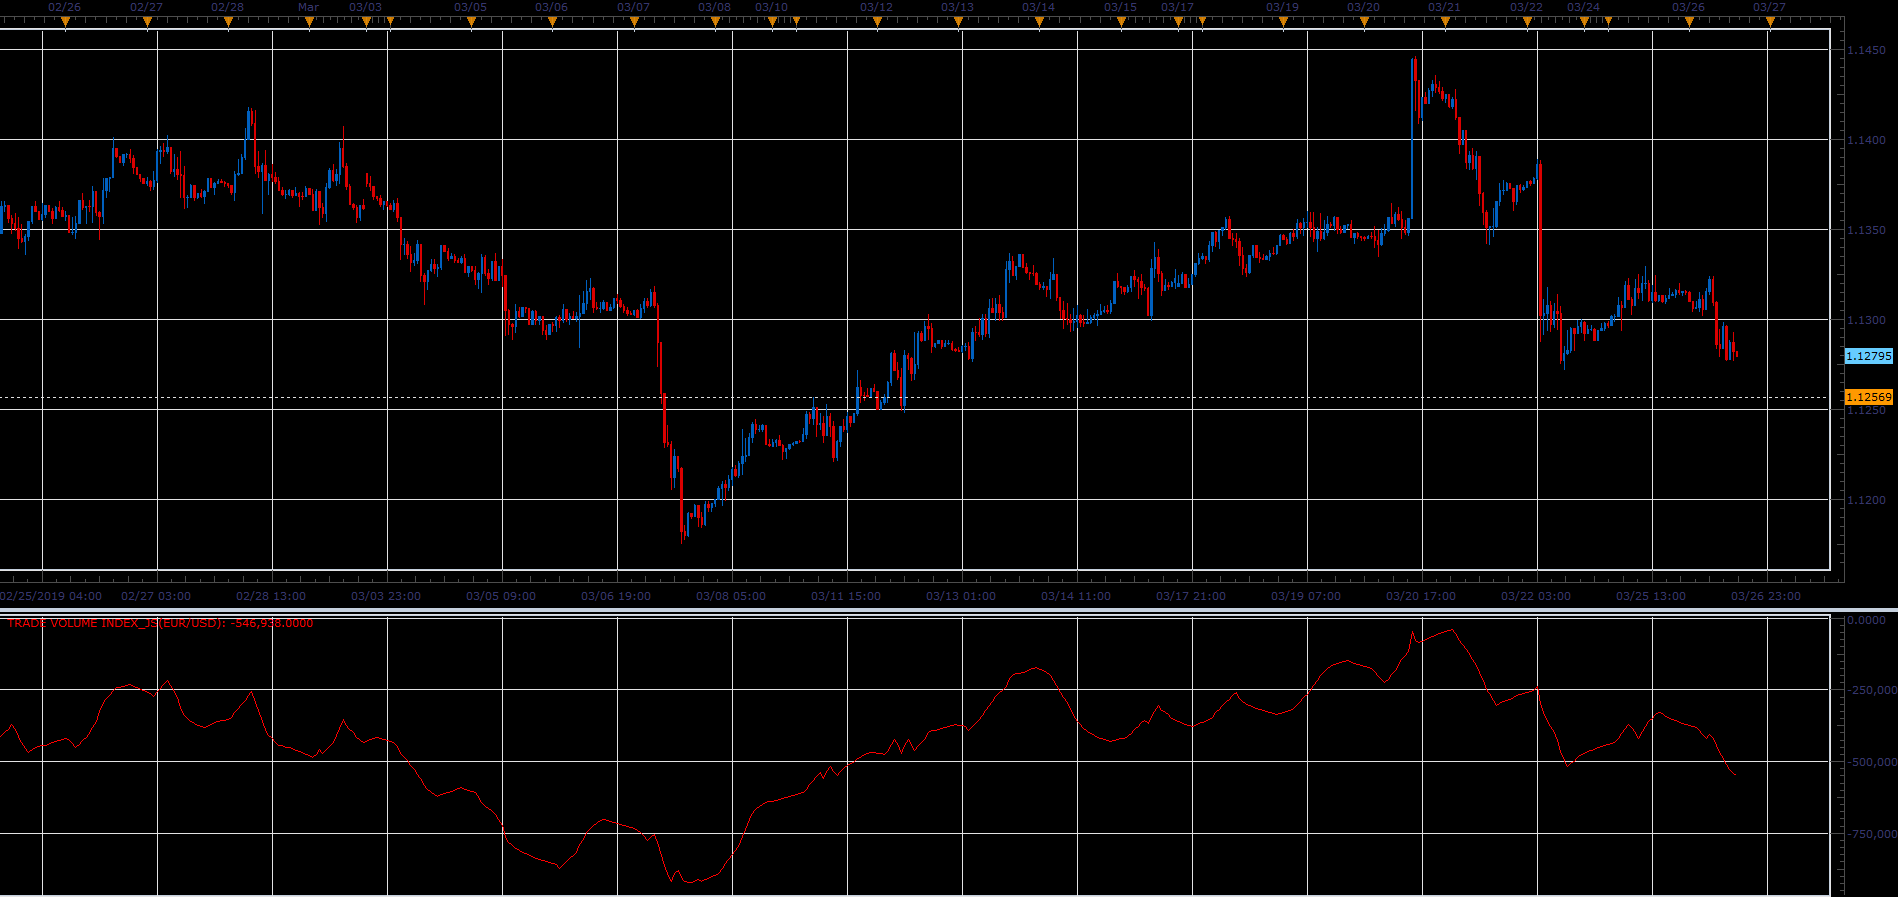Click the TRADE VOLUME INDEX indicator label

pos(160,623)
